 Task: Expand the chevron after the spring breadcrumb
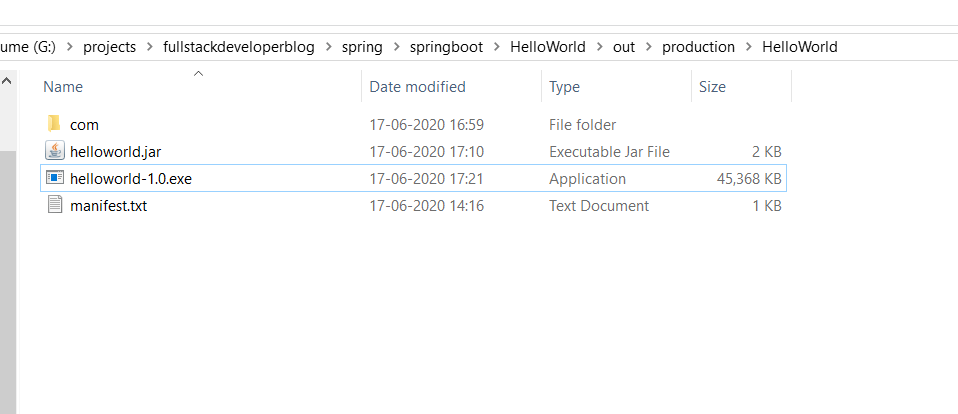396,47
